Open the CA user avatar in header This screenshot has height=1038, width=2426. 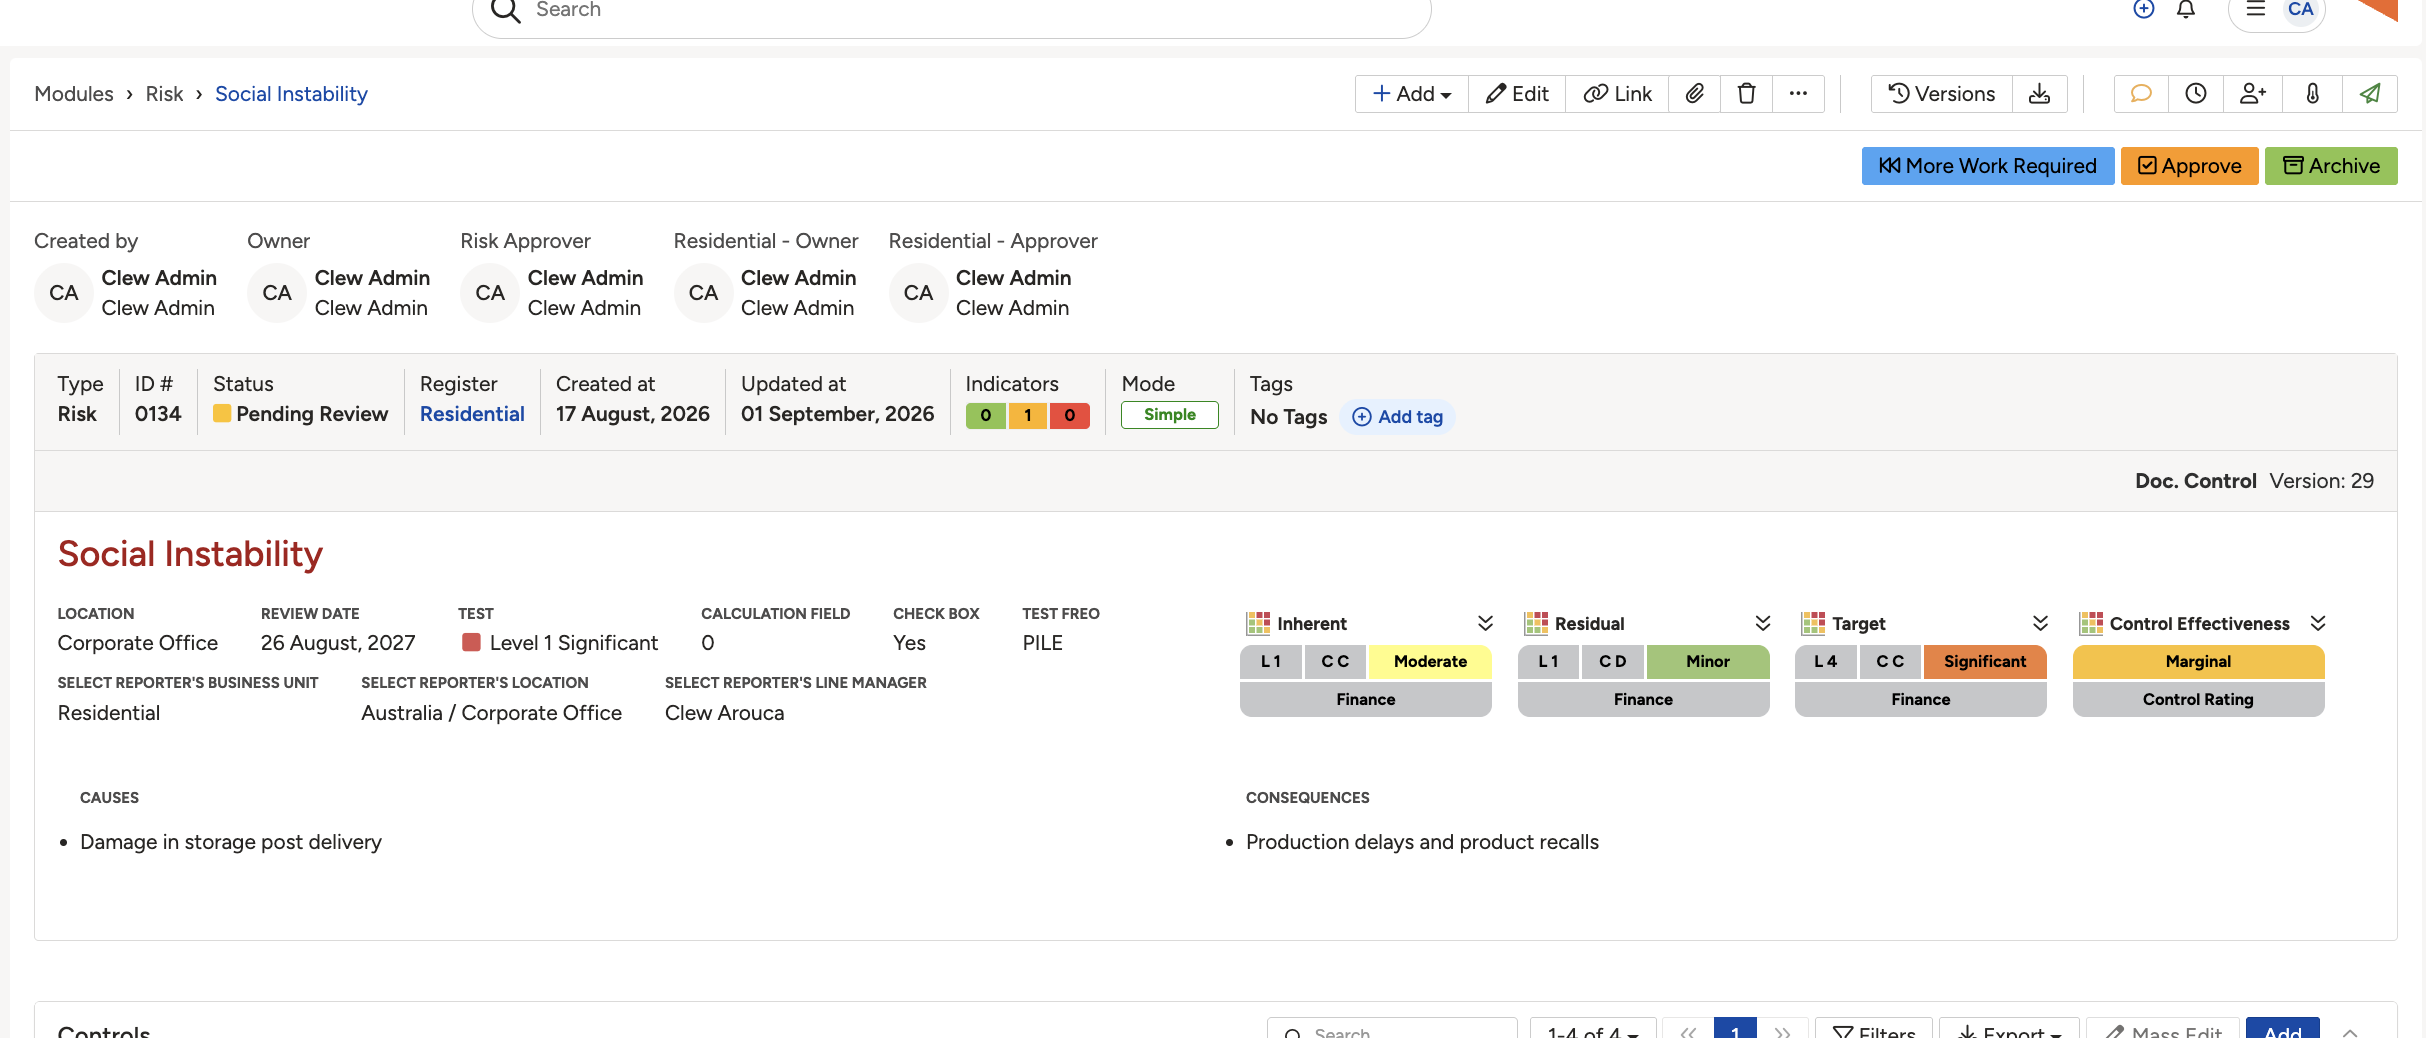pos(2300,9)
